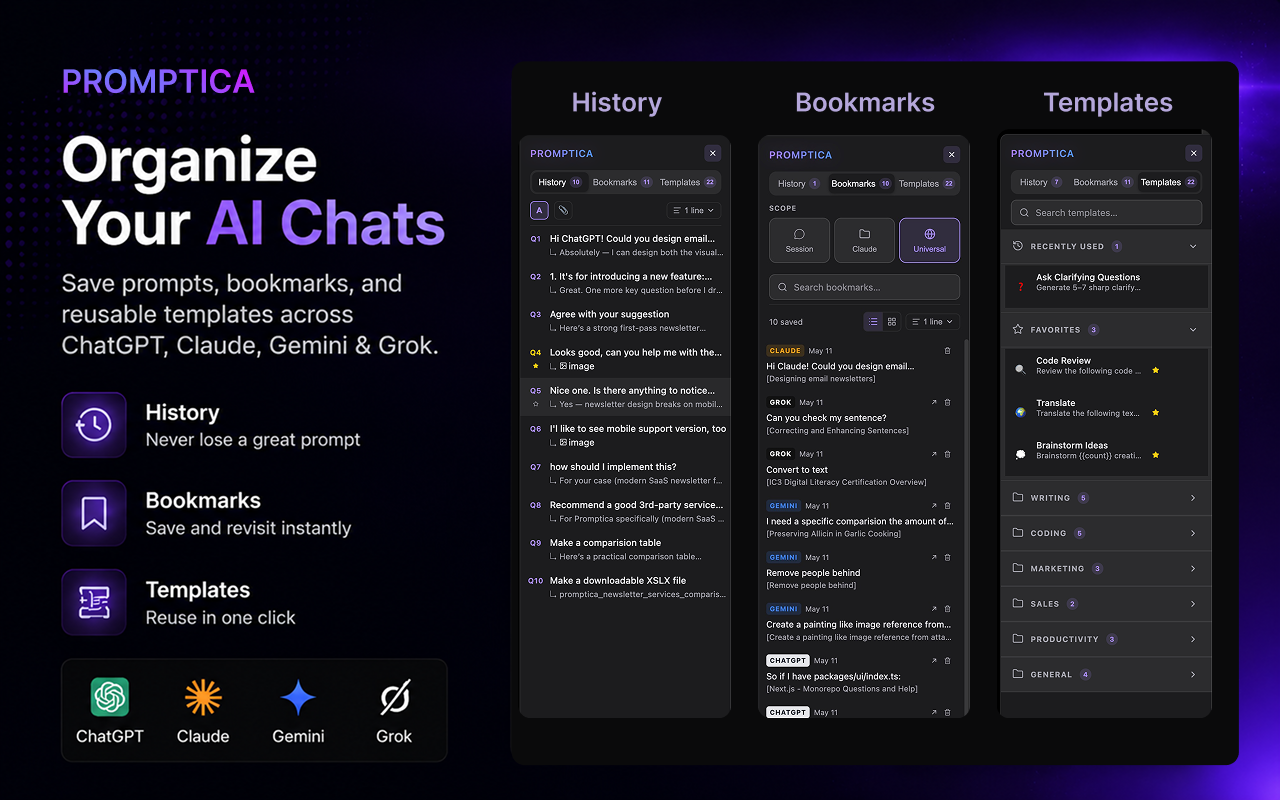Expand the Productivity folder

click(x=1106, y=639)
